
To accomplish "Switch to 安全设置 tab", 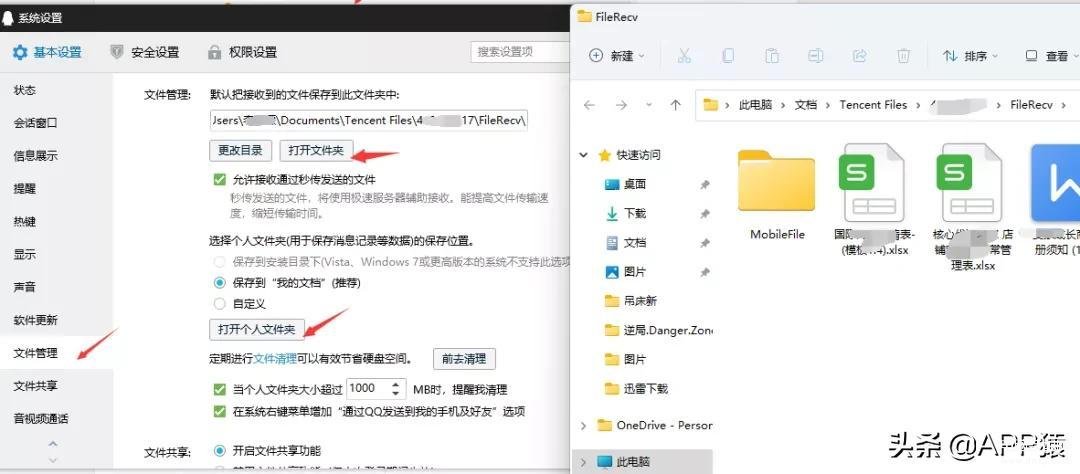I will [145, 52].
